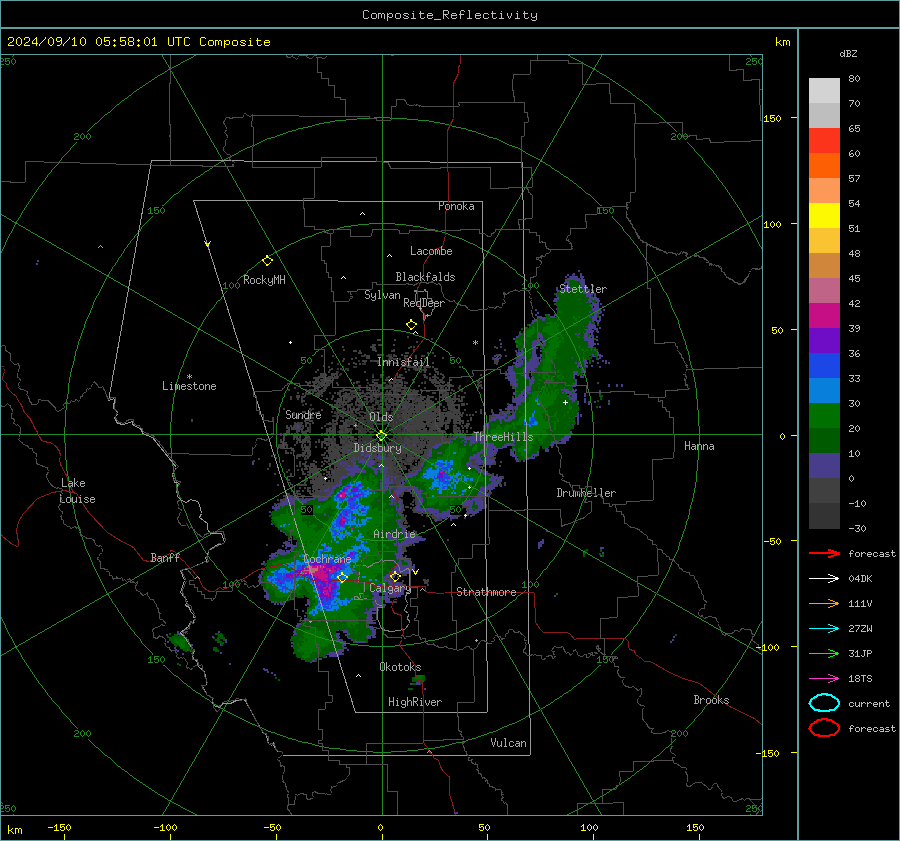
Task: Click the yellow diamond marker above RedDeer
Action: pos(411,325)
